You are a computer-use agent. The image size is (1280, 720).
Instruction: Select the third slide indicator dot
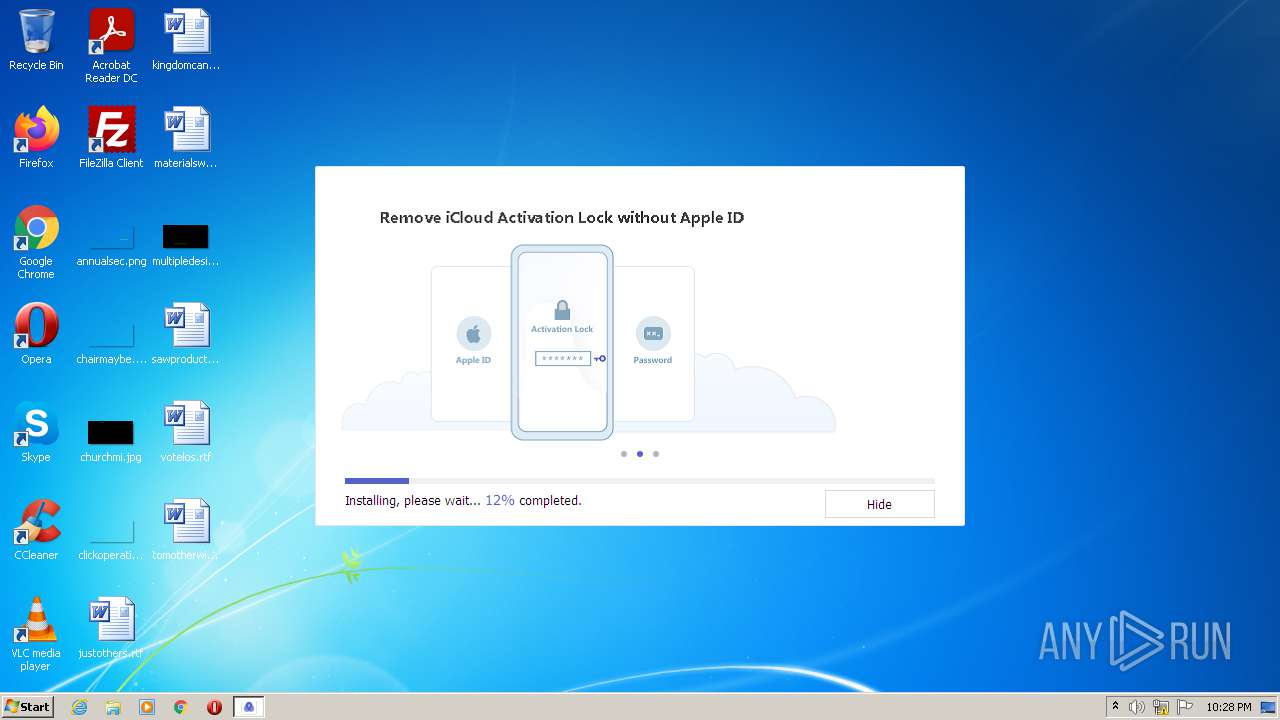click(x=656, y=454)
